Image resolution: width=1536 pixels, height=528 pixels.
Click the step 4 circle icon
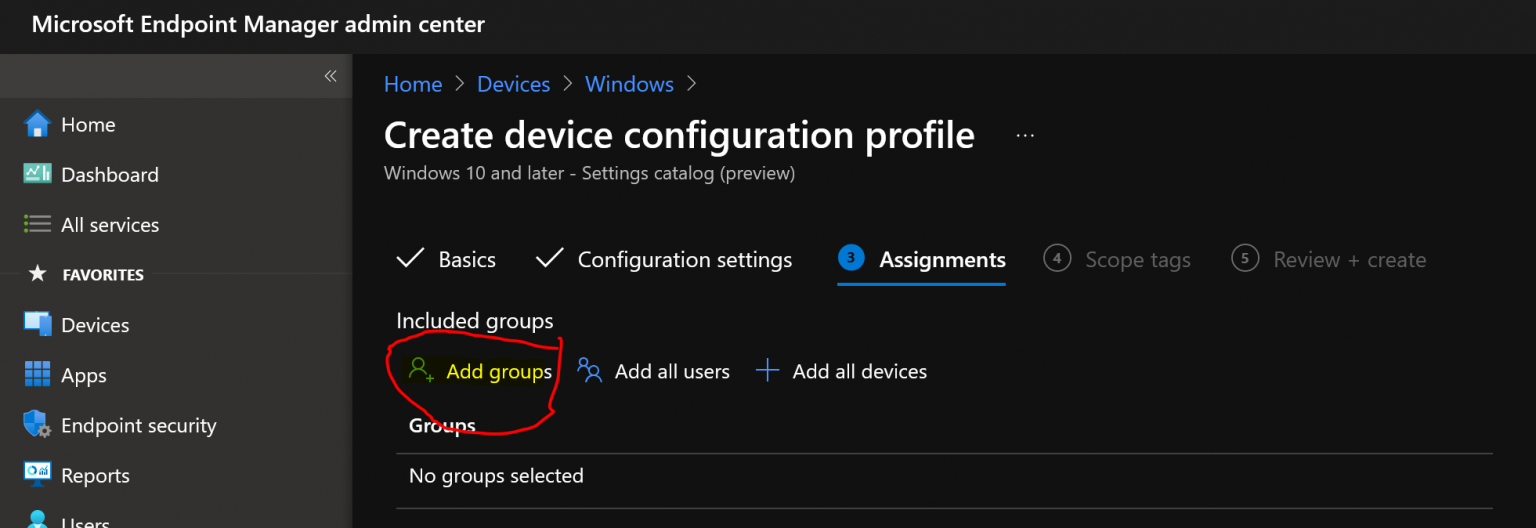[x=1056, y=258]
